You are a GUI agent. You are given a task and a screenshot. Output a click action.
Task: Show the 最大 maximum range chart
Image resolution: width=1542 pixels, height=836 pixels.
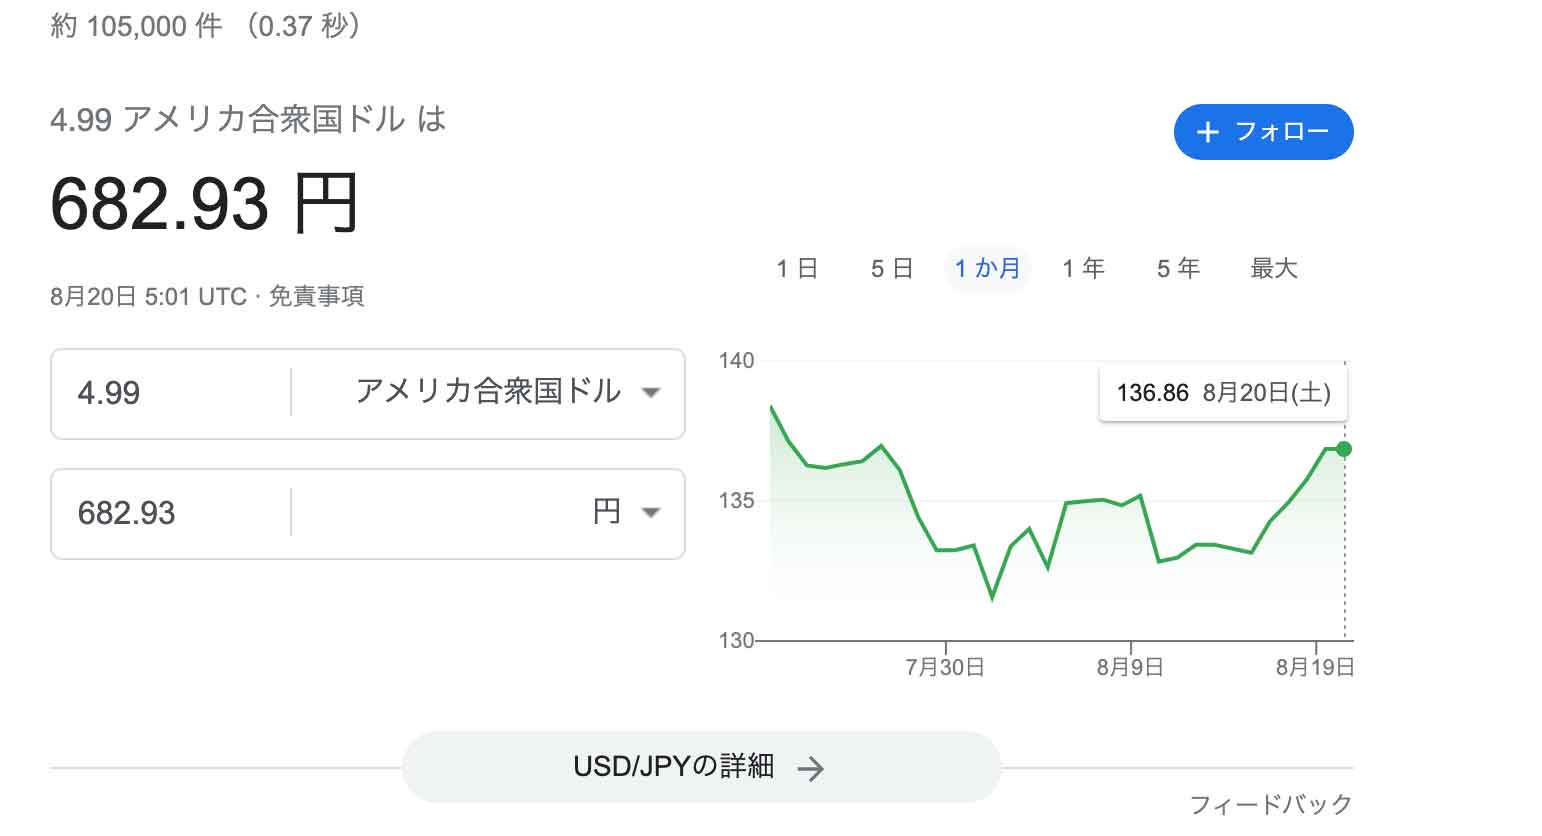[1273, 268]
